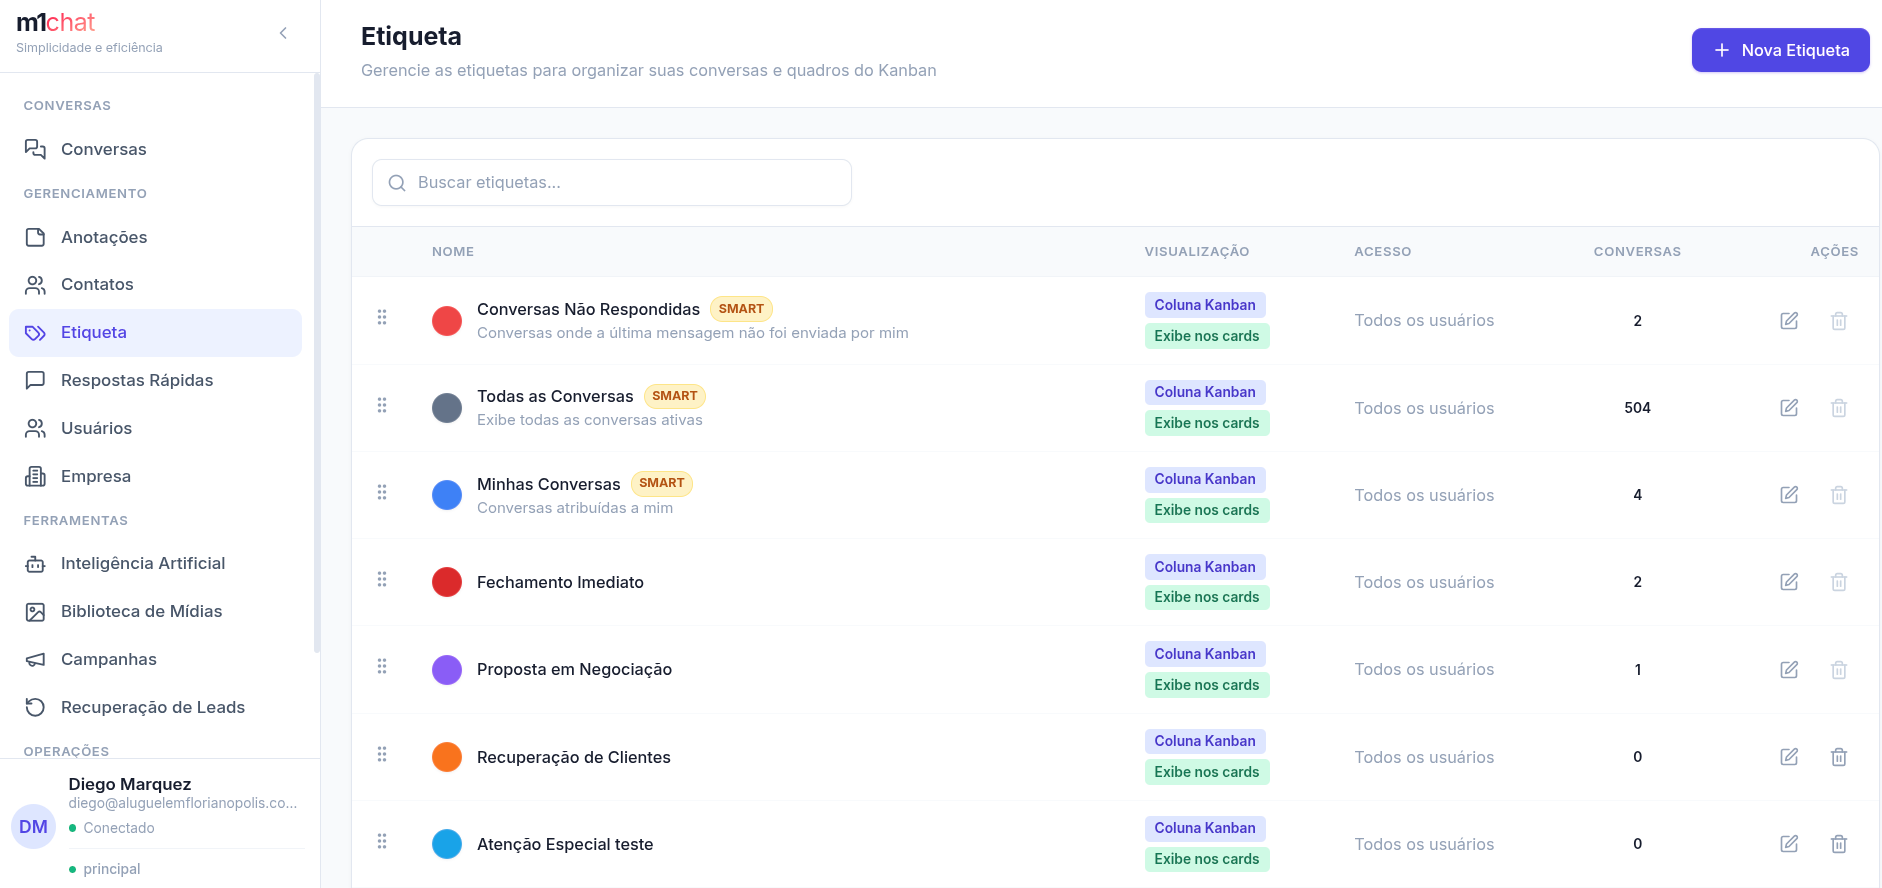Click the DM user avatar

tap(33, 827)
